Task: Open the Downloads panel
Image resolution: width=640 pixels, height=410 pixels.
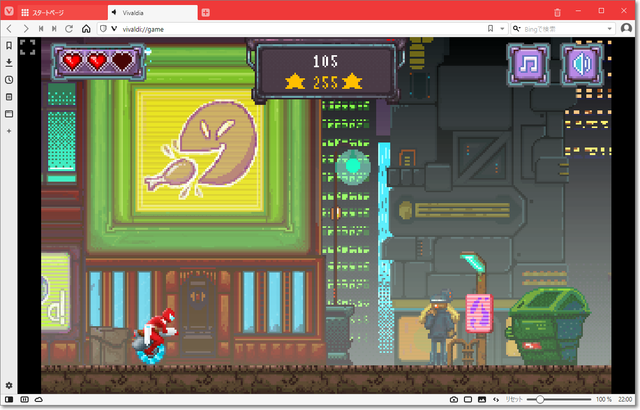Action: [9, 63]
